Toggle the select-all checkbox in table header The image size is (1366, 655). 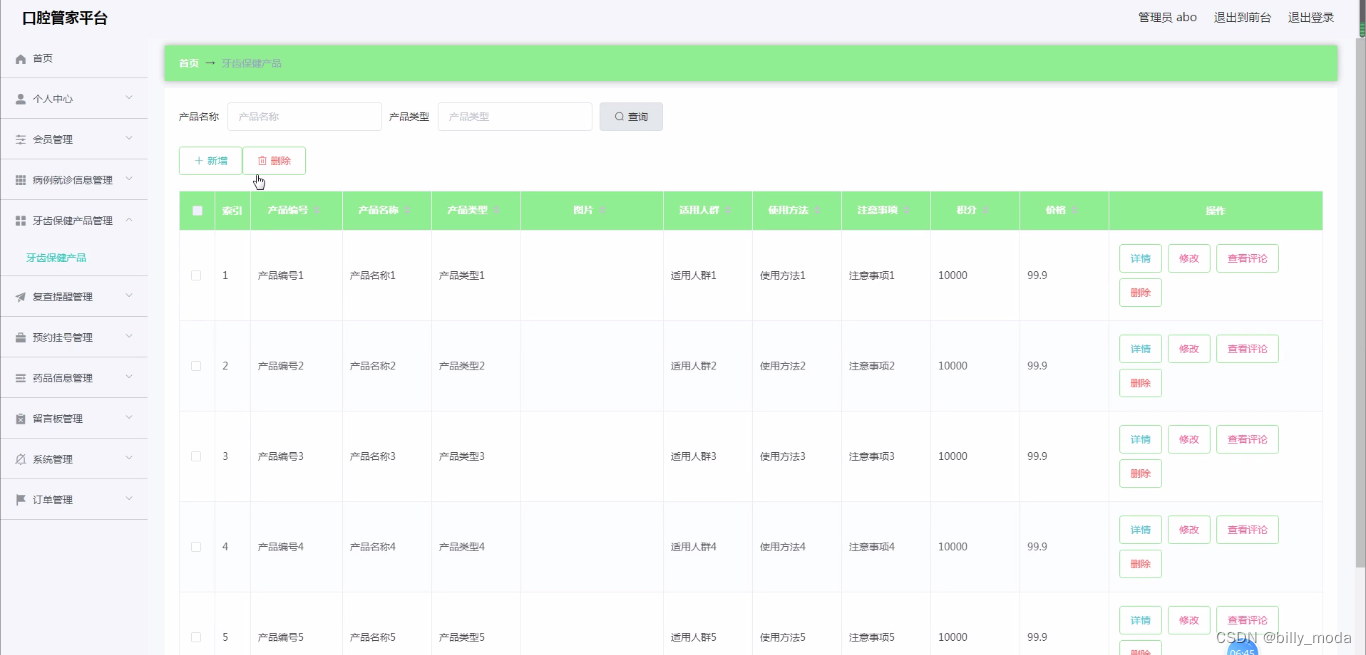(x=197, y=211)
